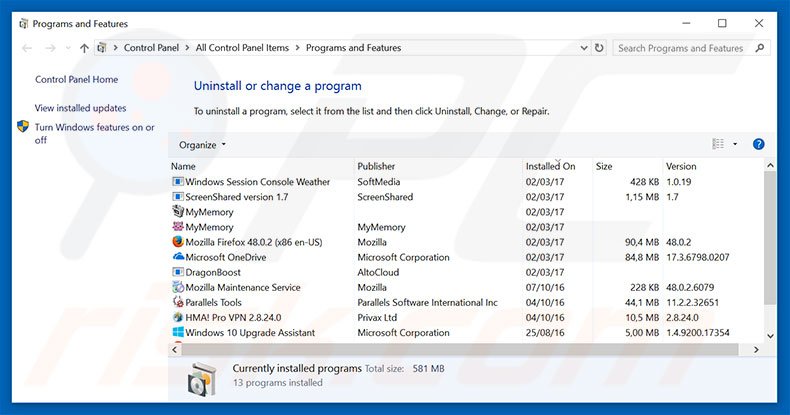
Task: Sort by Version column header
Action: [681, 166]
